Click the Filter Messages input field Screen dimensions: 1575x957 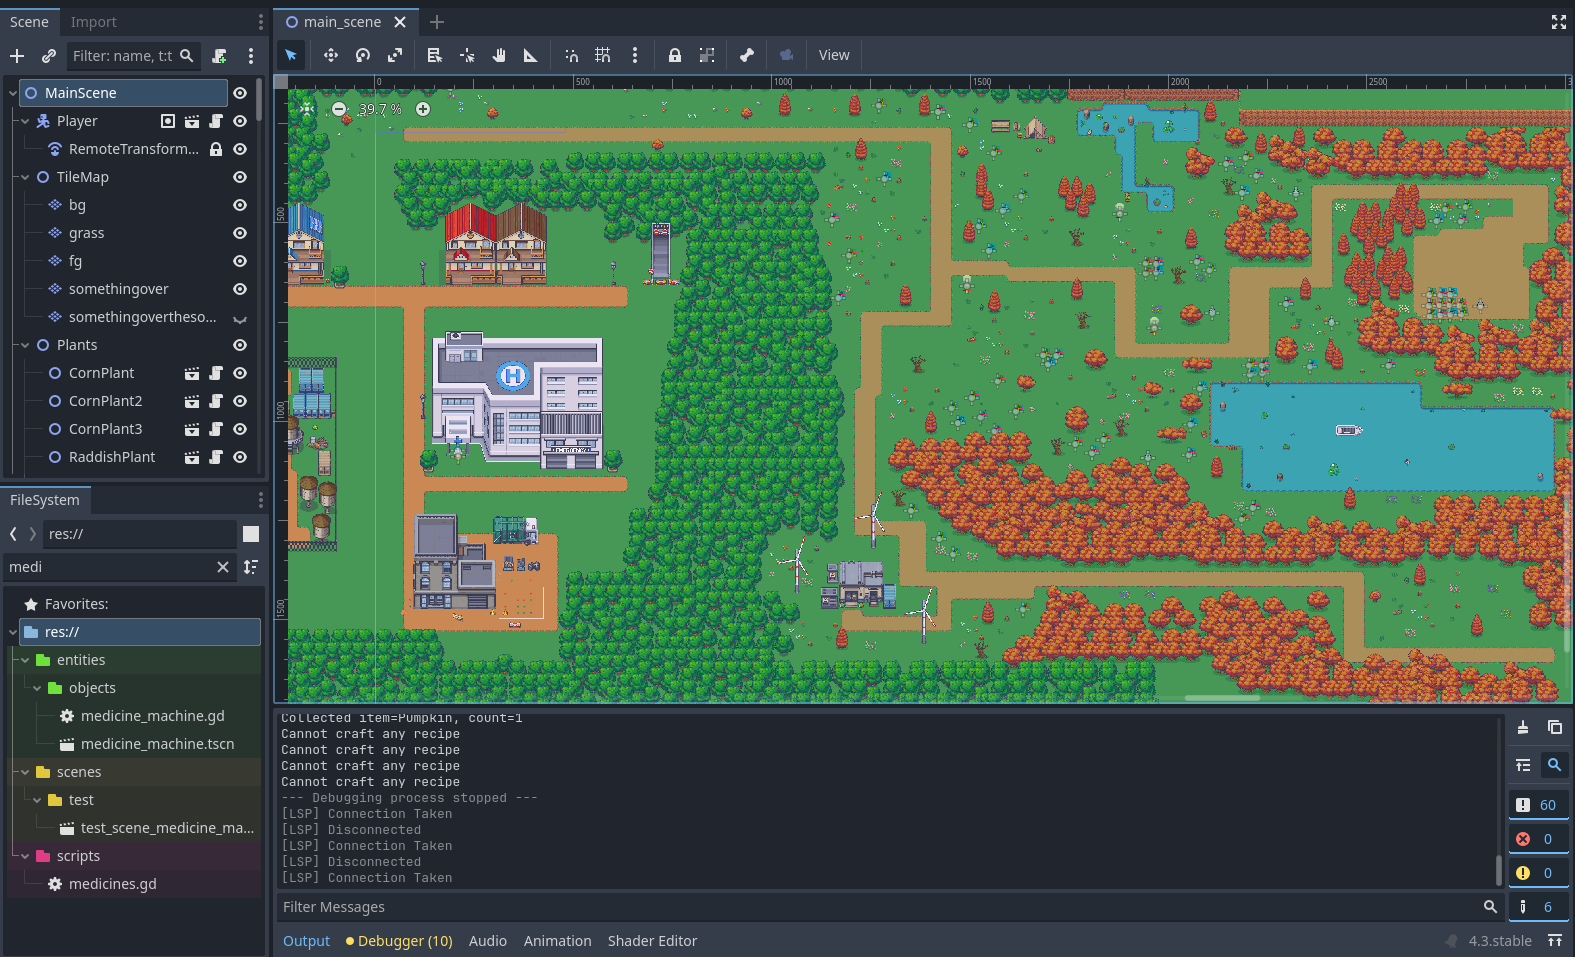(x=880, y=907)
